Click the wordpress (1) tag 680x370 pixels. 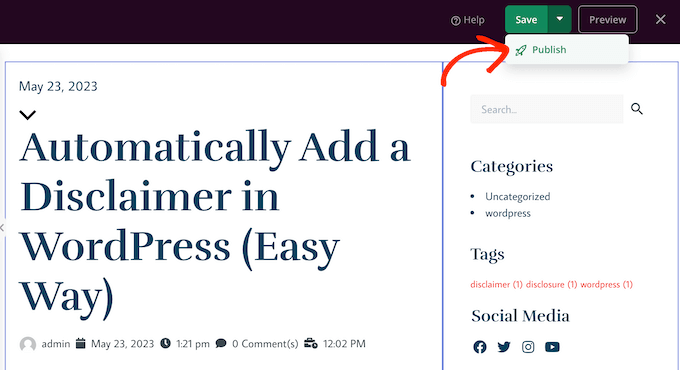click(606, 285)
